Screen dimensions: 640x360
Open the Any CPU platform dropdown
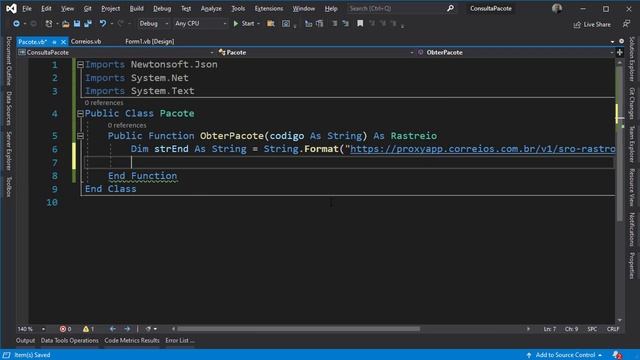[200, 24]
